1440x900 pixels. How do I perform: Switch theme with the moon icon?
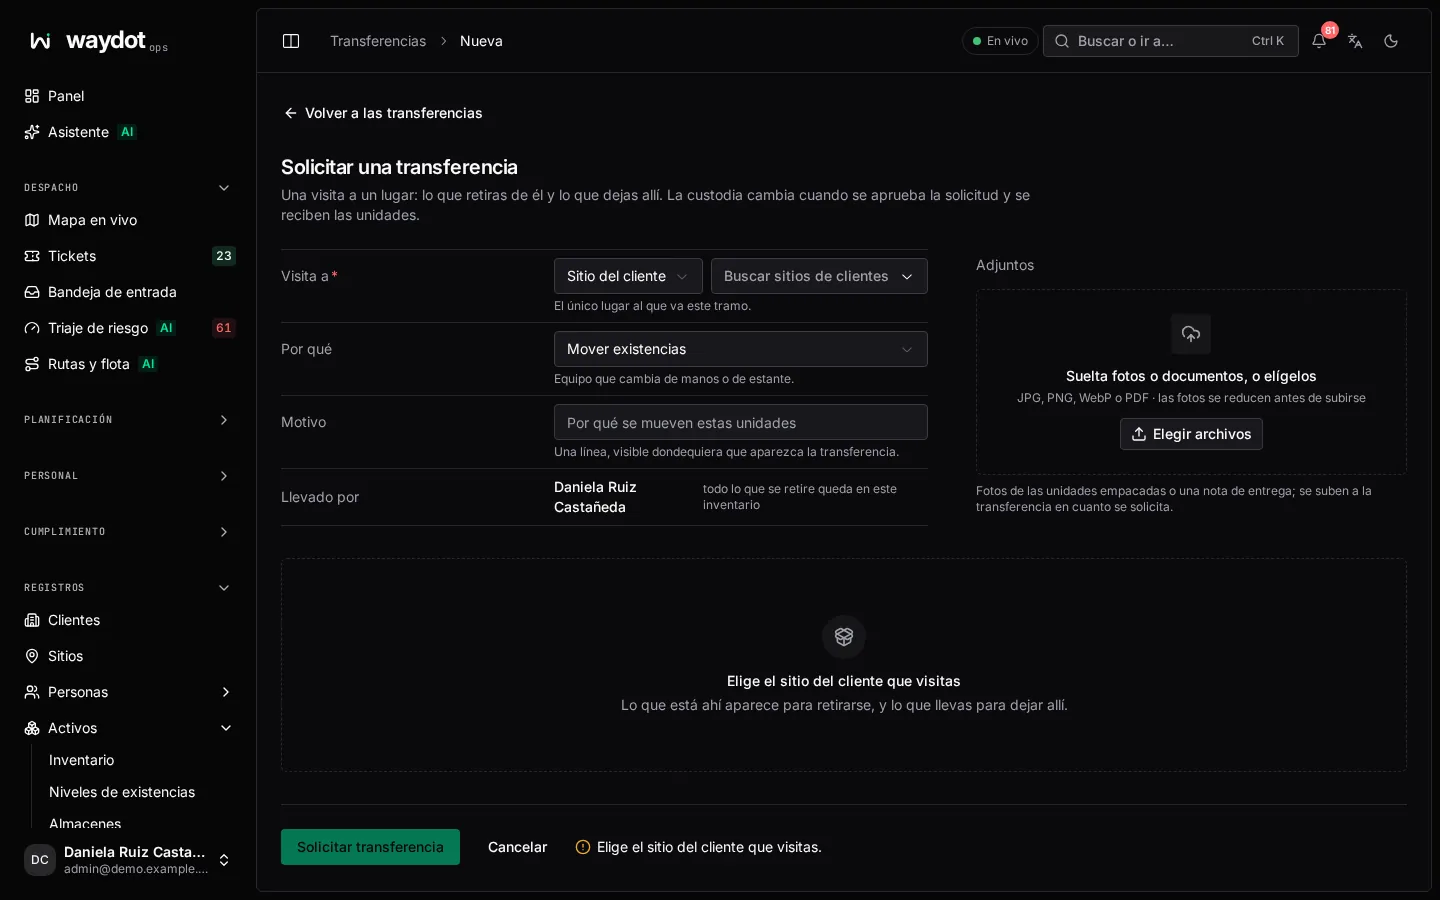click(x=1391, y=41)
